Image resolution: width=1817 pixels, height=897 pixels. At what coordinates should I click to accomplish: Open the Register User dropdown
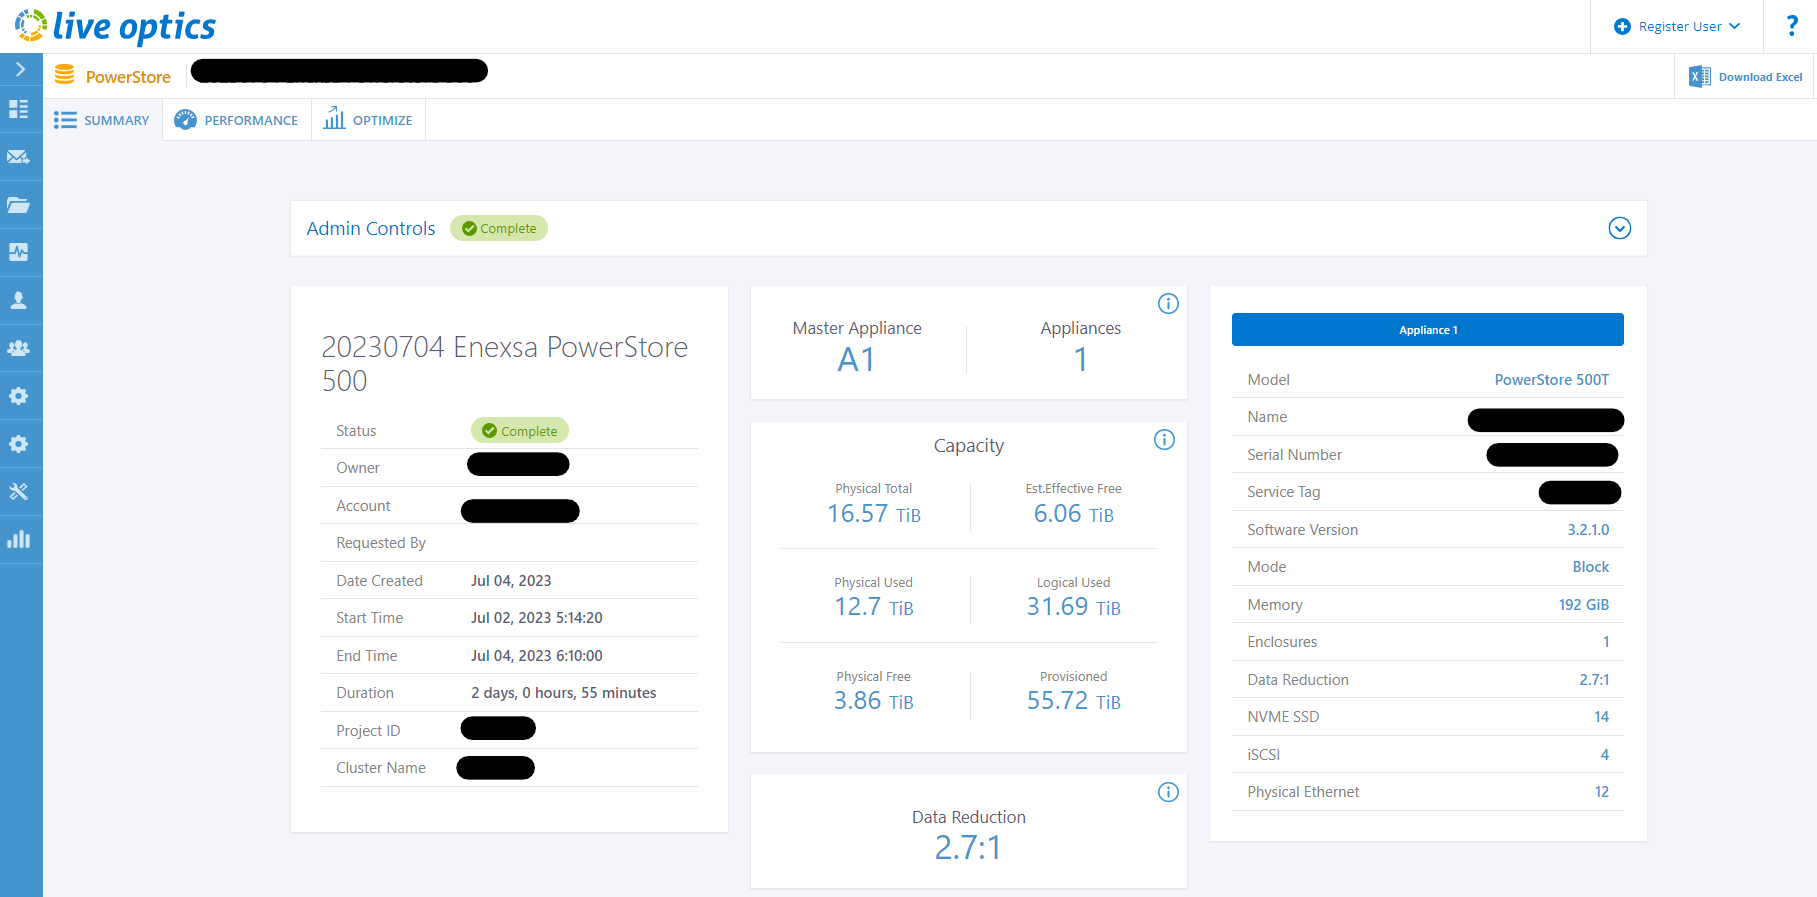point(1678,27)
